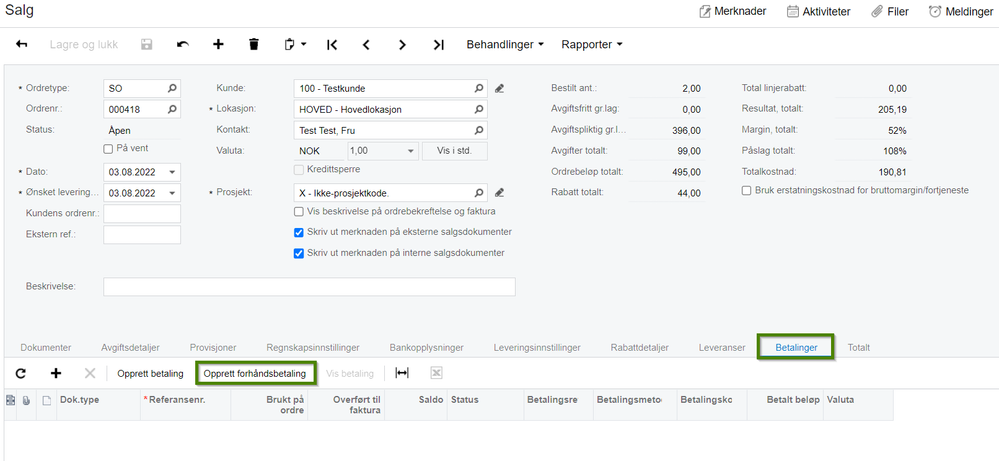Image resolution: width=999 pixels, height=461 pixels.
Task: Click the grid delete row X icon
Action: (90, 374)
